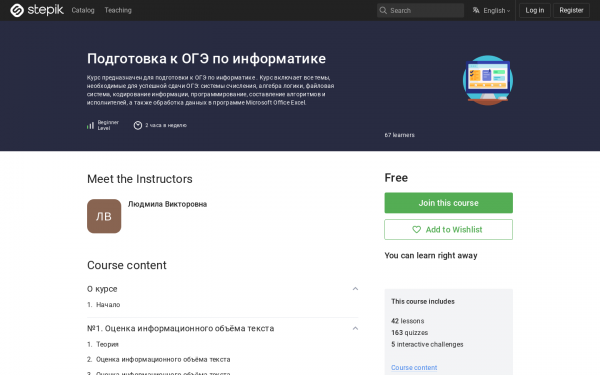
Task: Click the 67 learners text
Action: click(x=399, y=135)
